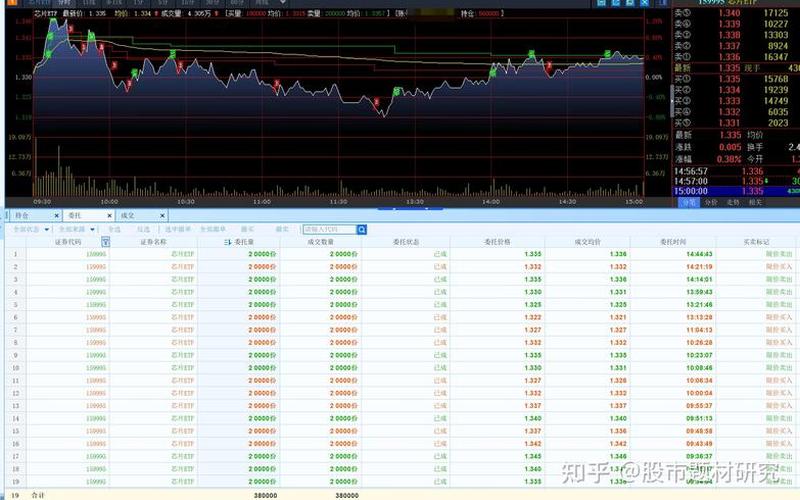Select order row with time 14:44:43

click(402, 254)
